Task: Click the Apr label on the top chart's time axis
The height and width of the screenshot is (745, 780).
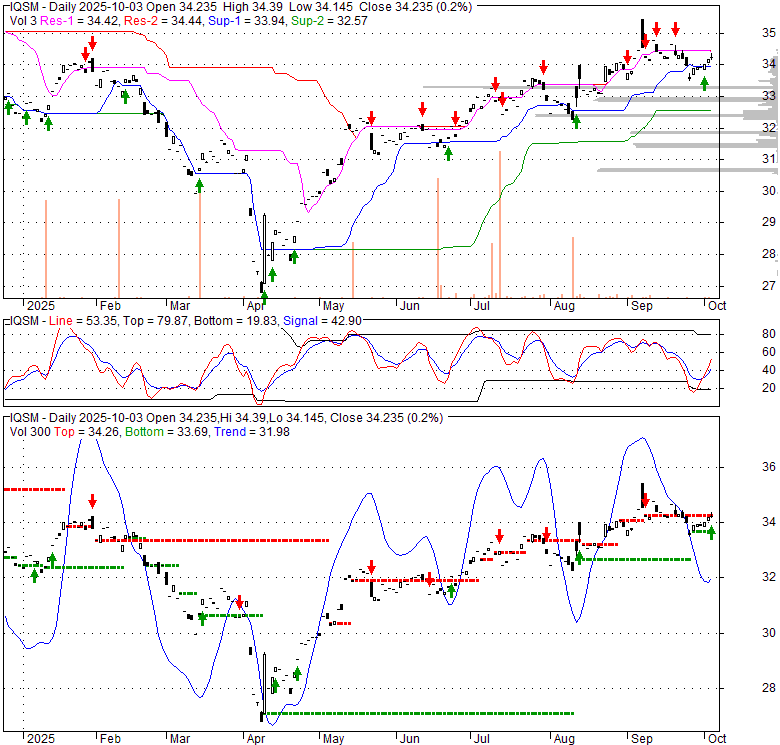Action: (255, 306)
